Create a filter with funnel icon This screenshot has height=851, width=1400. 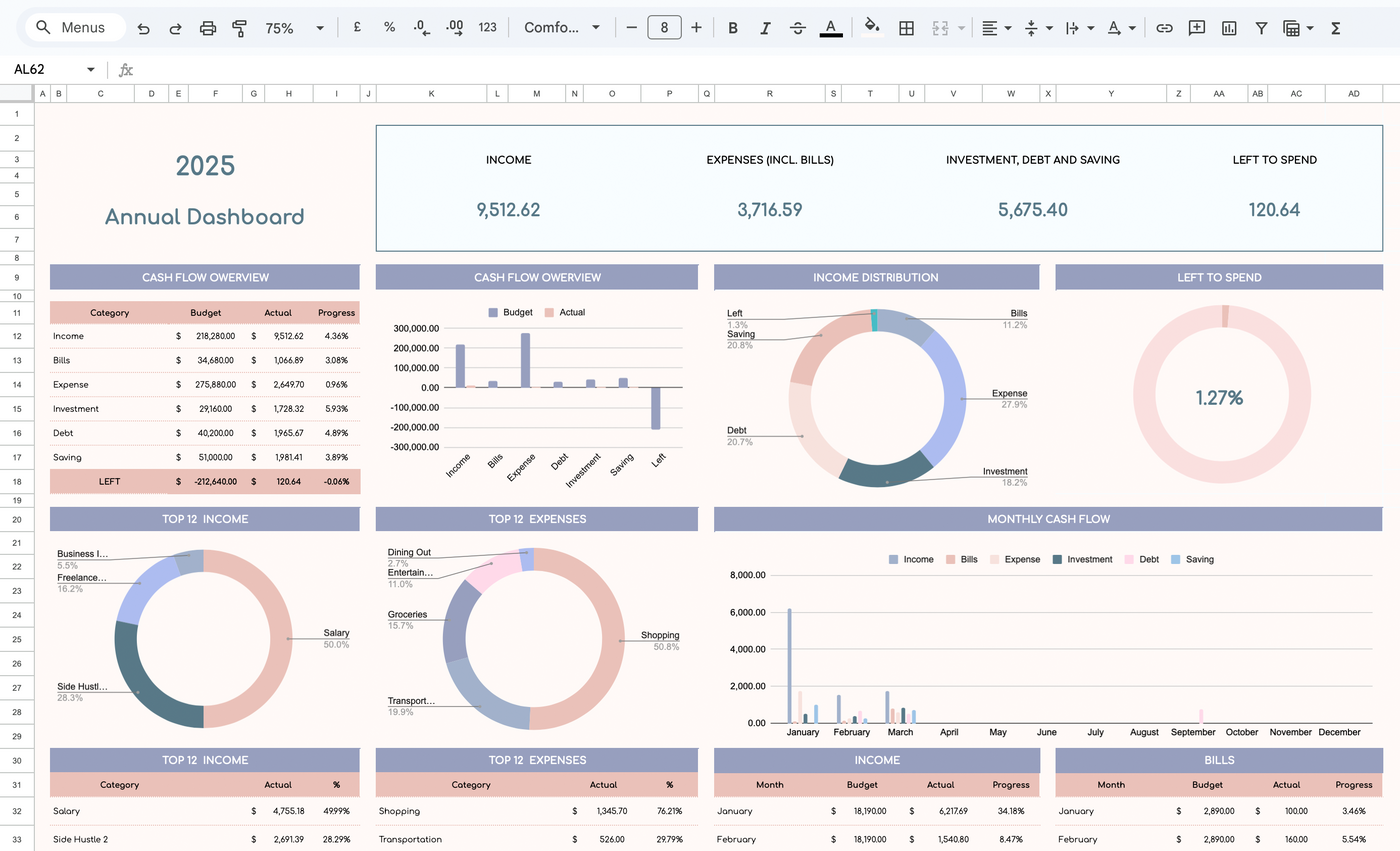1261,28
